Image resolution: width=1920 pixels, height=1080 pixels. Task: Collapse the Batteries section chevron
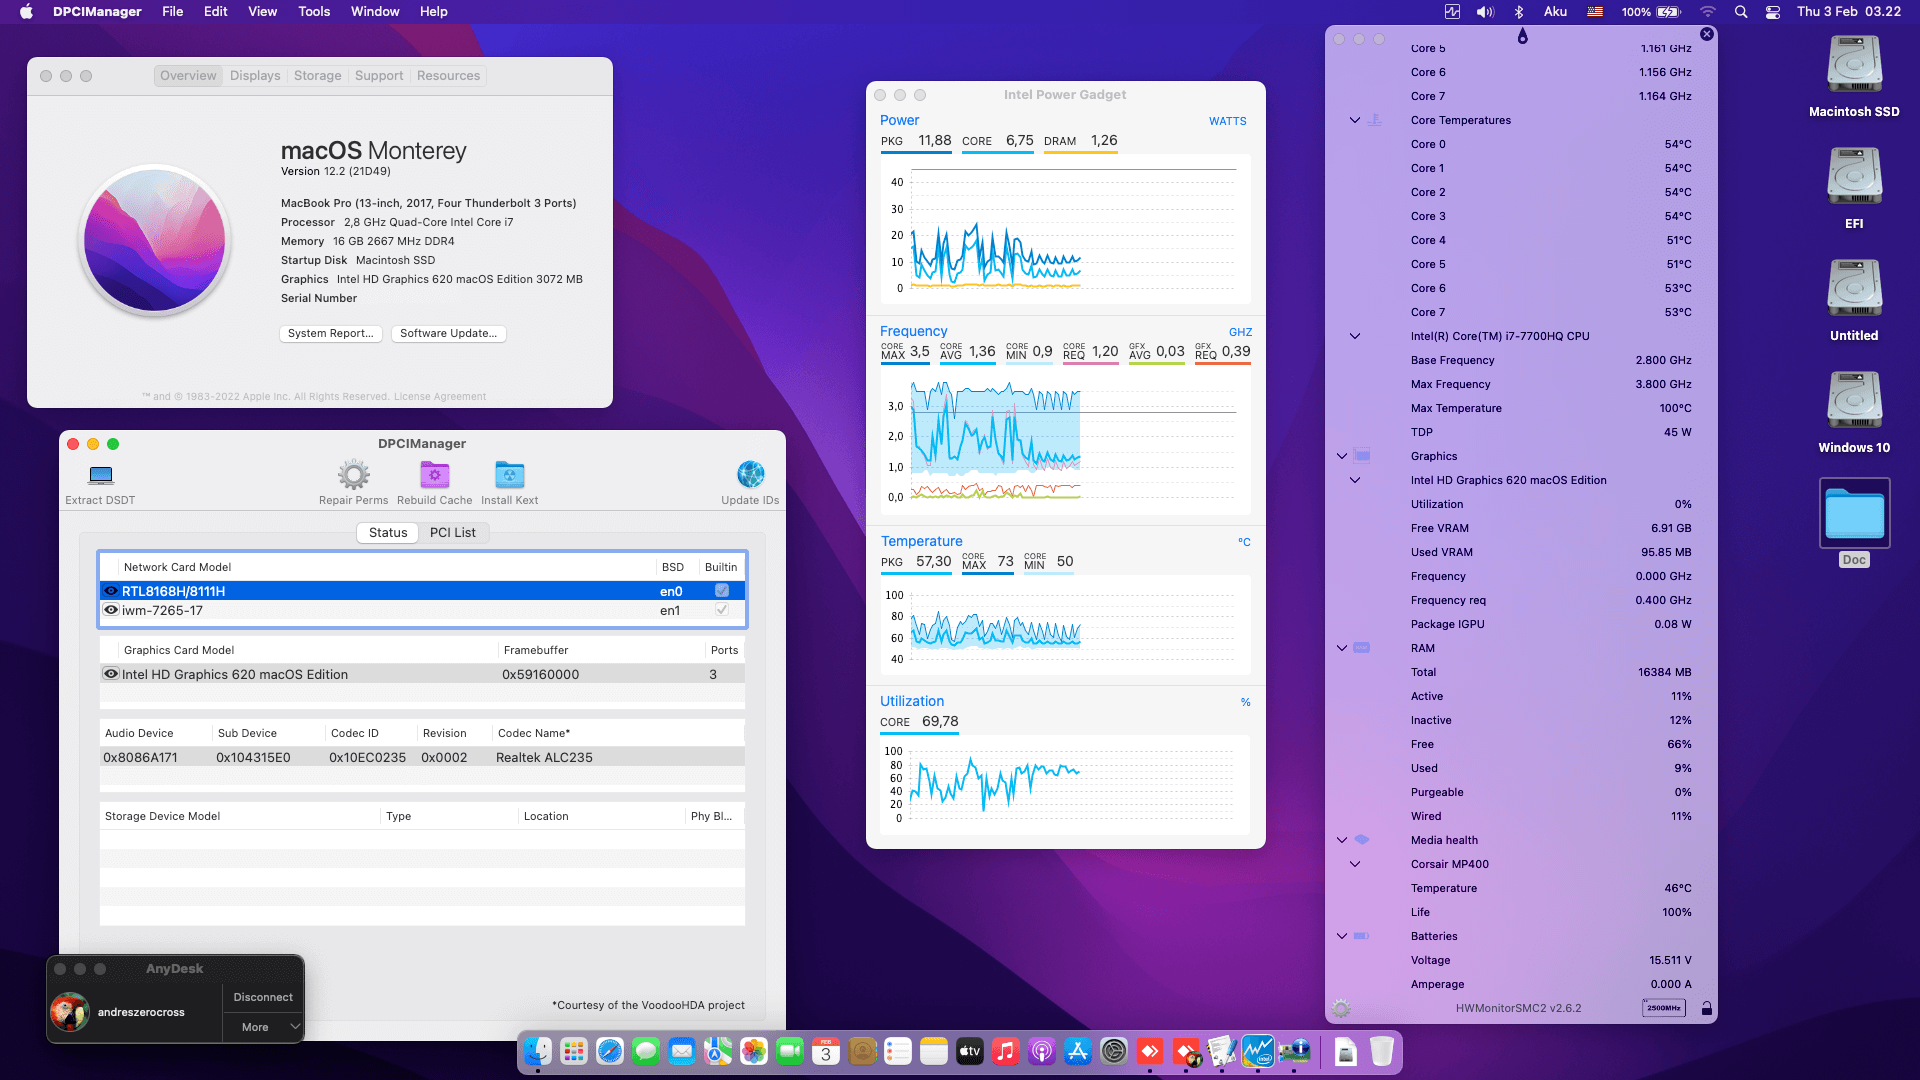coord(1342,936)
